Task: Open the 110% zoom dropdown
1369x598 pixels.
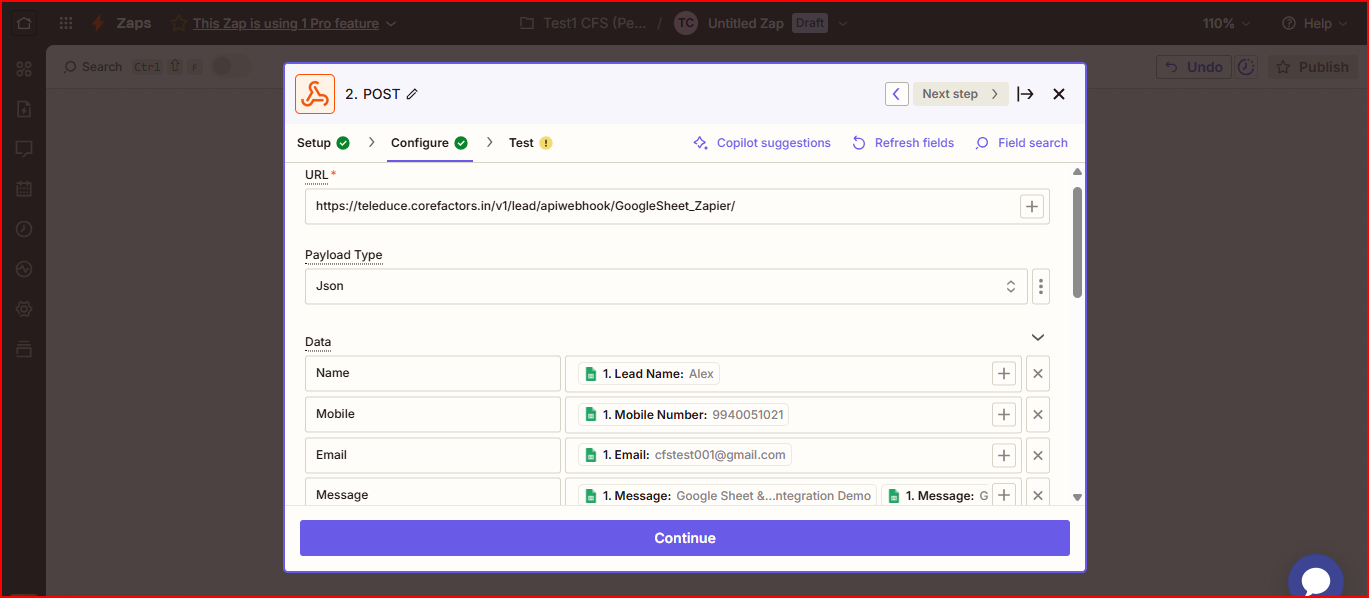Action: (1226, 23)
